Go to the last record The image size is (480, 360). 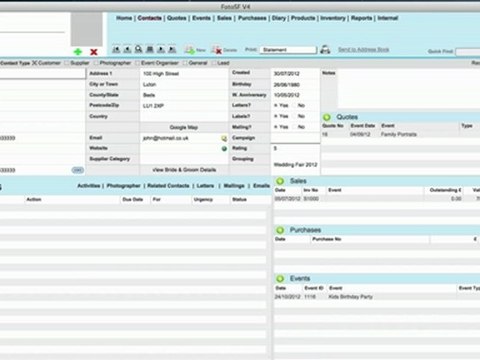point(172,50)
